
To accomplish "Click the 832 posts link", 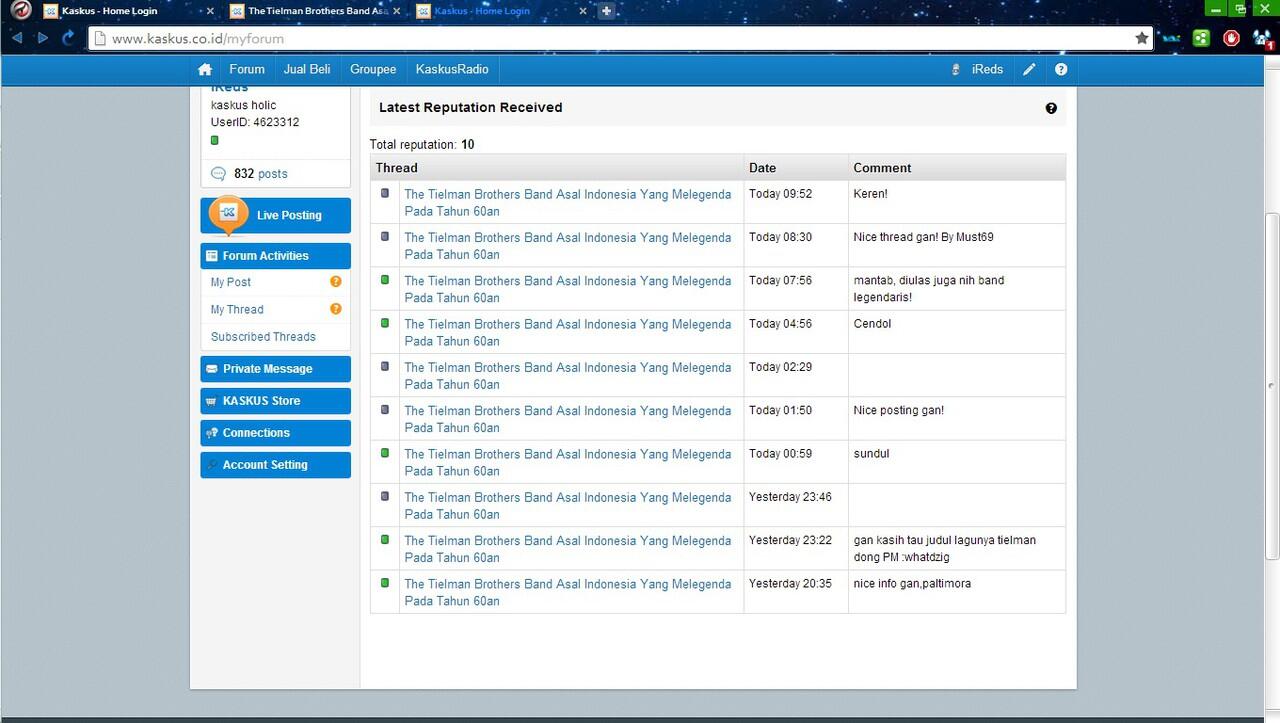I will coord(260,174).
